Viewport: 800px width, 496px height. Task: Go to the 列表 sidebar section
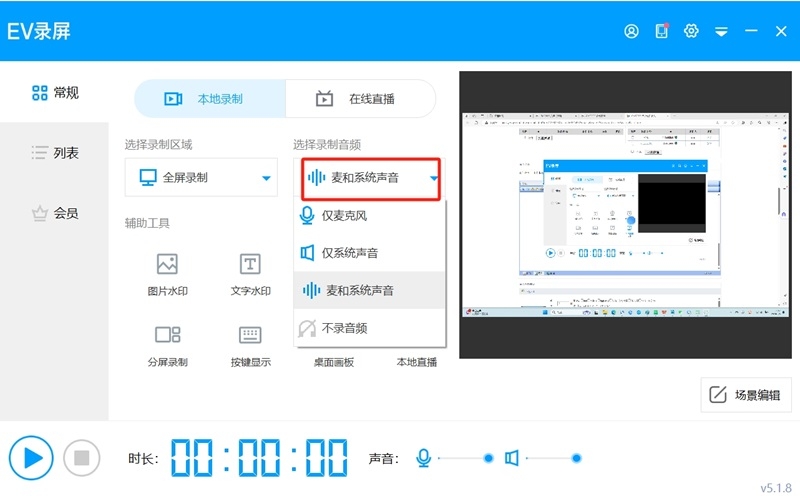tap(55, 153)
